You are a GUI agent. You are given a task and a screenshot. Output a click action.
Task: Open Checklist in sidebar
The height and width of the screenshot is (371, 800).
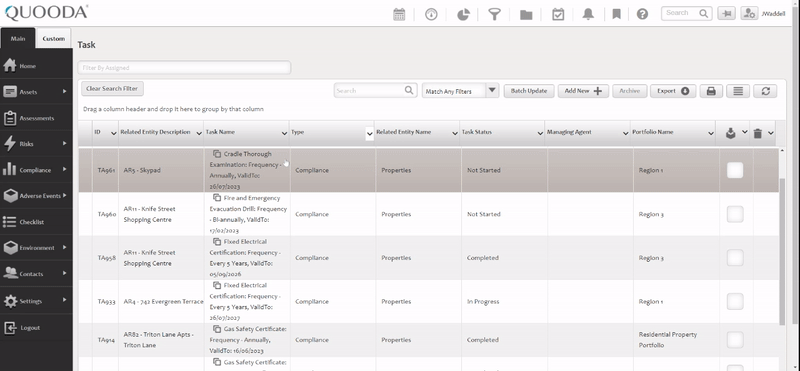click(36, 222)
